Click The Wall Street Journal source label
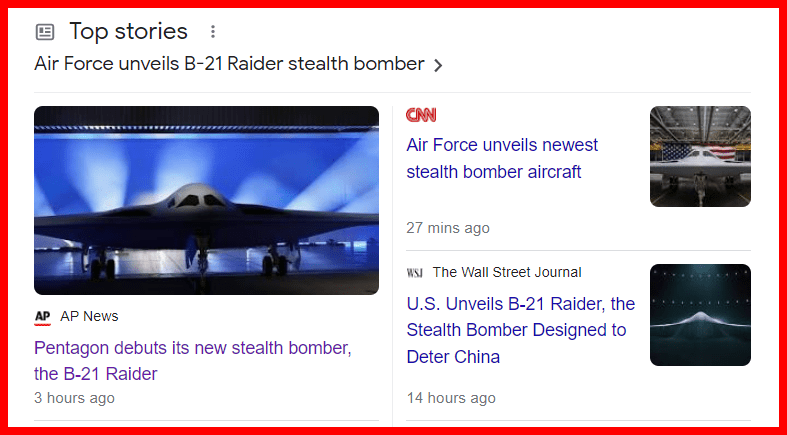The image size is (787, 435). (x=507, y=272)
